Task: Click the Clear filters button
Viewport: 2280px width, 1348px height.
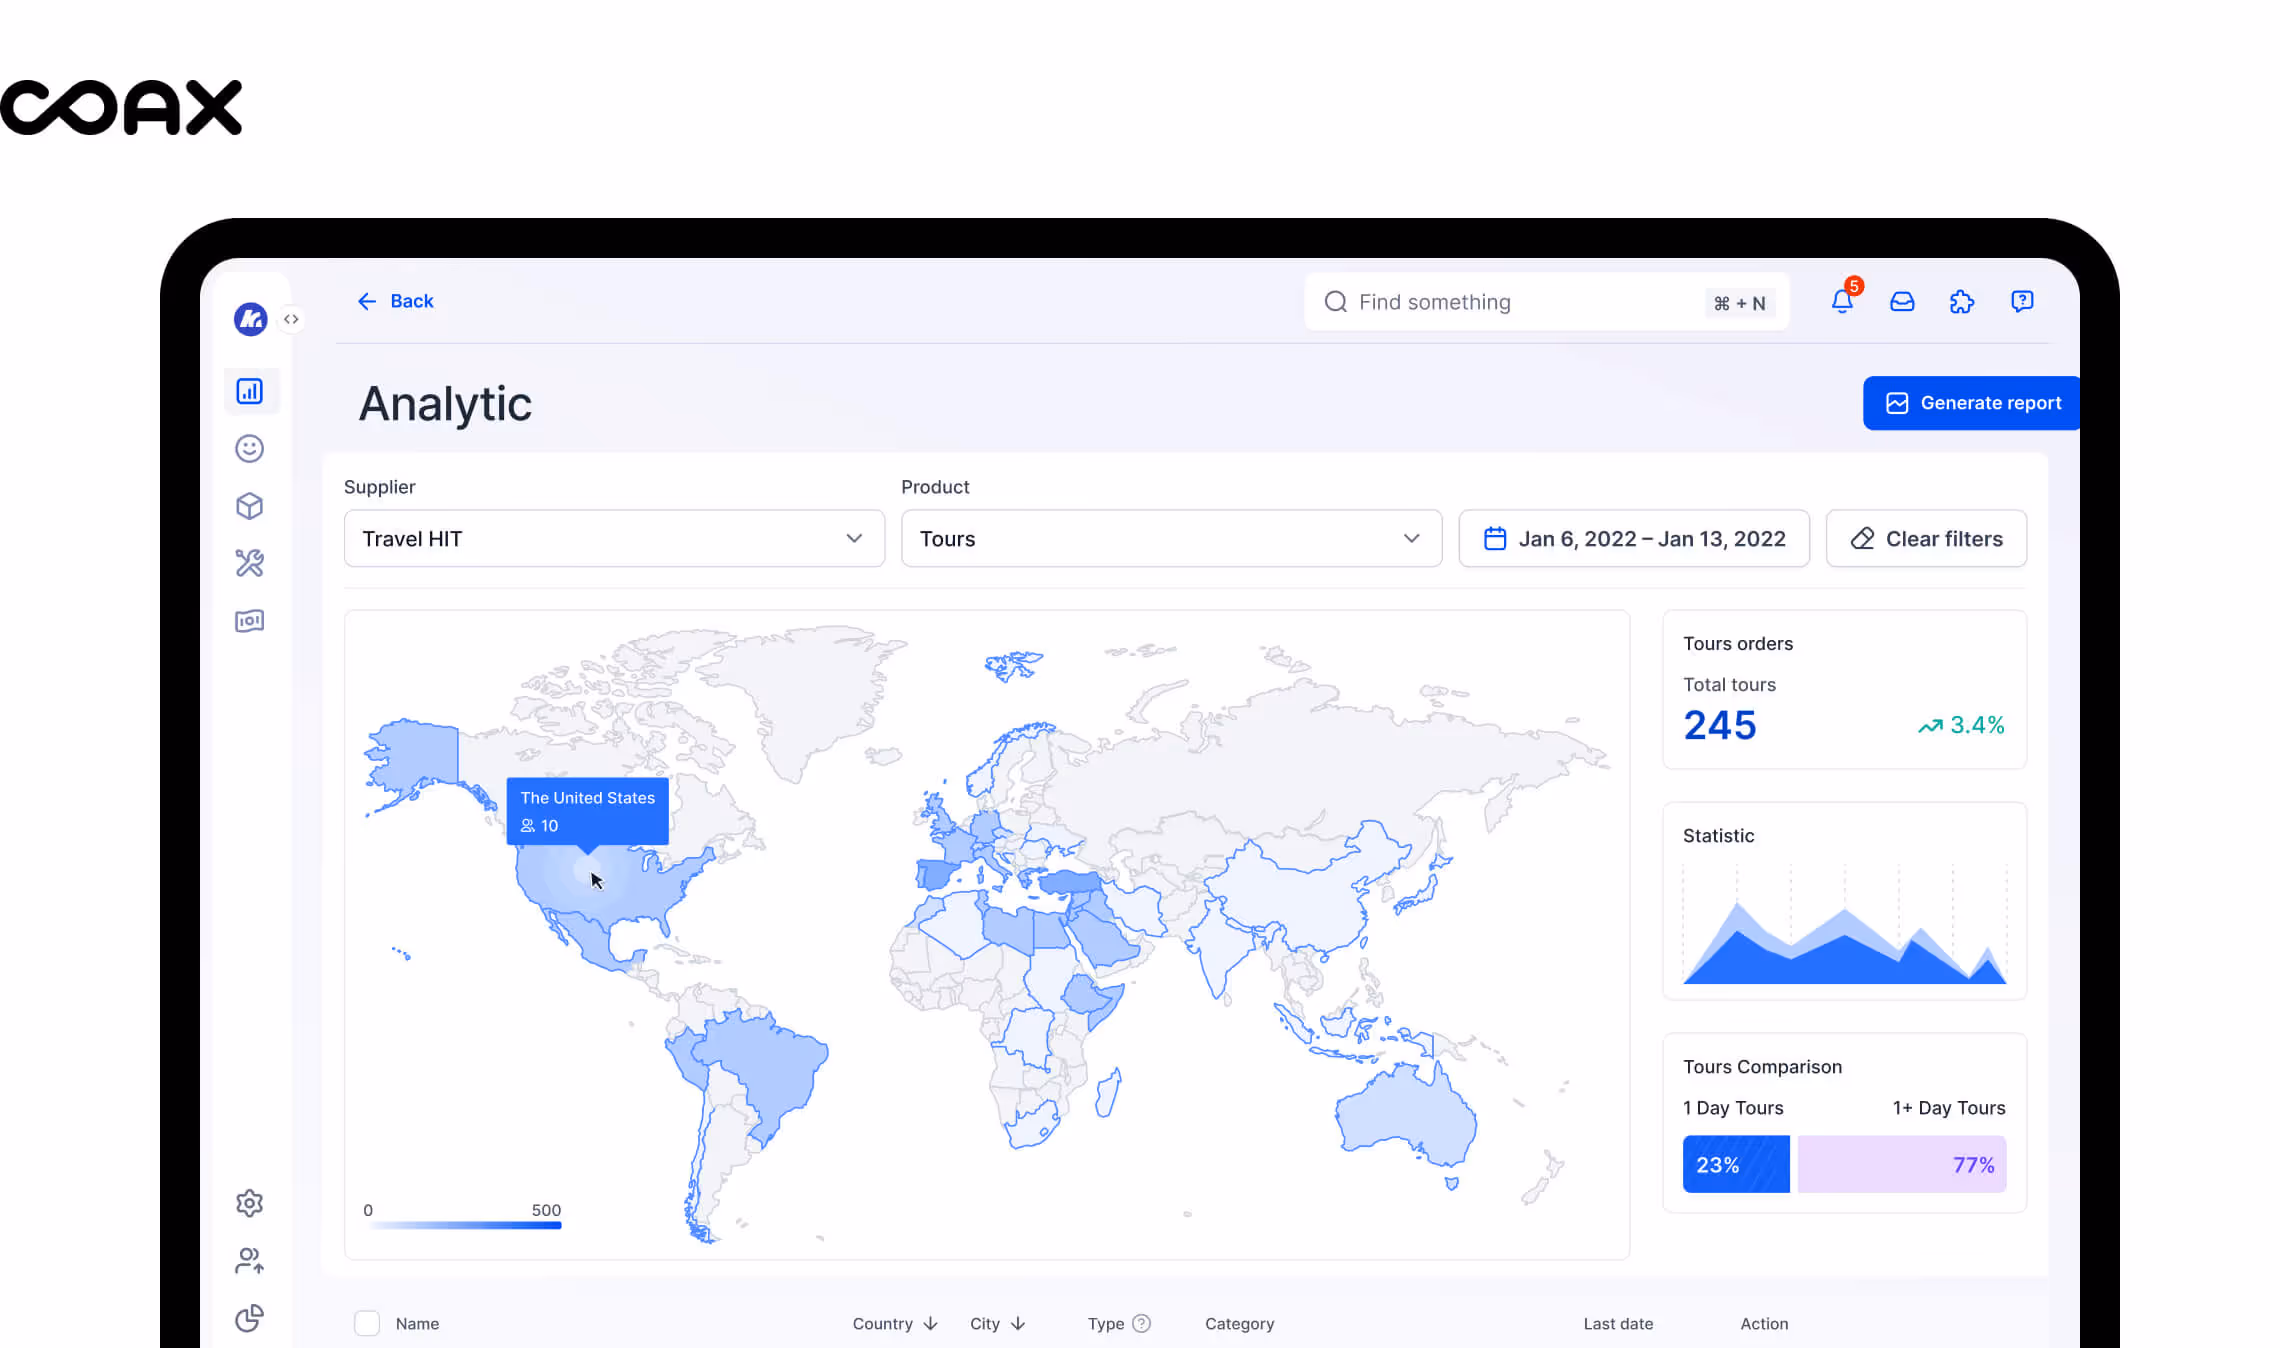Action: point(1926,538)
